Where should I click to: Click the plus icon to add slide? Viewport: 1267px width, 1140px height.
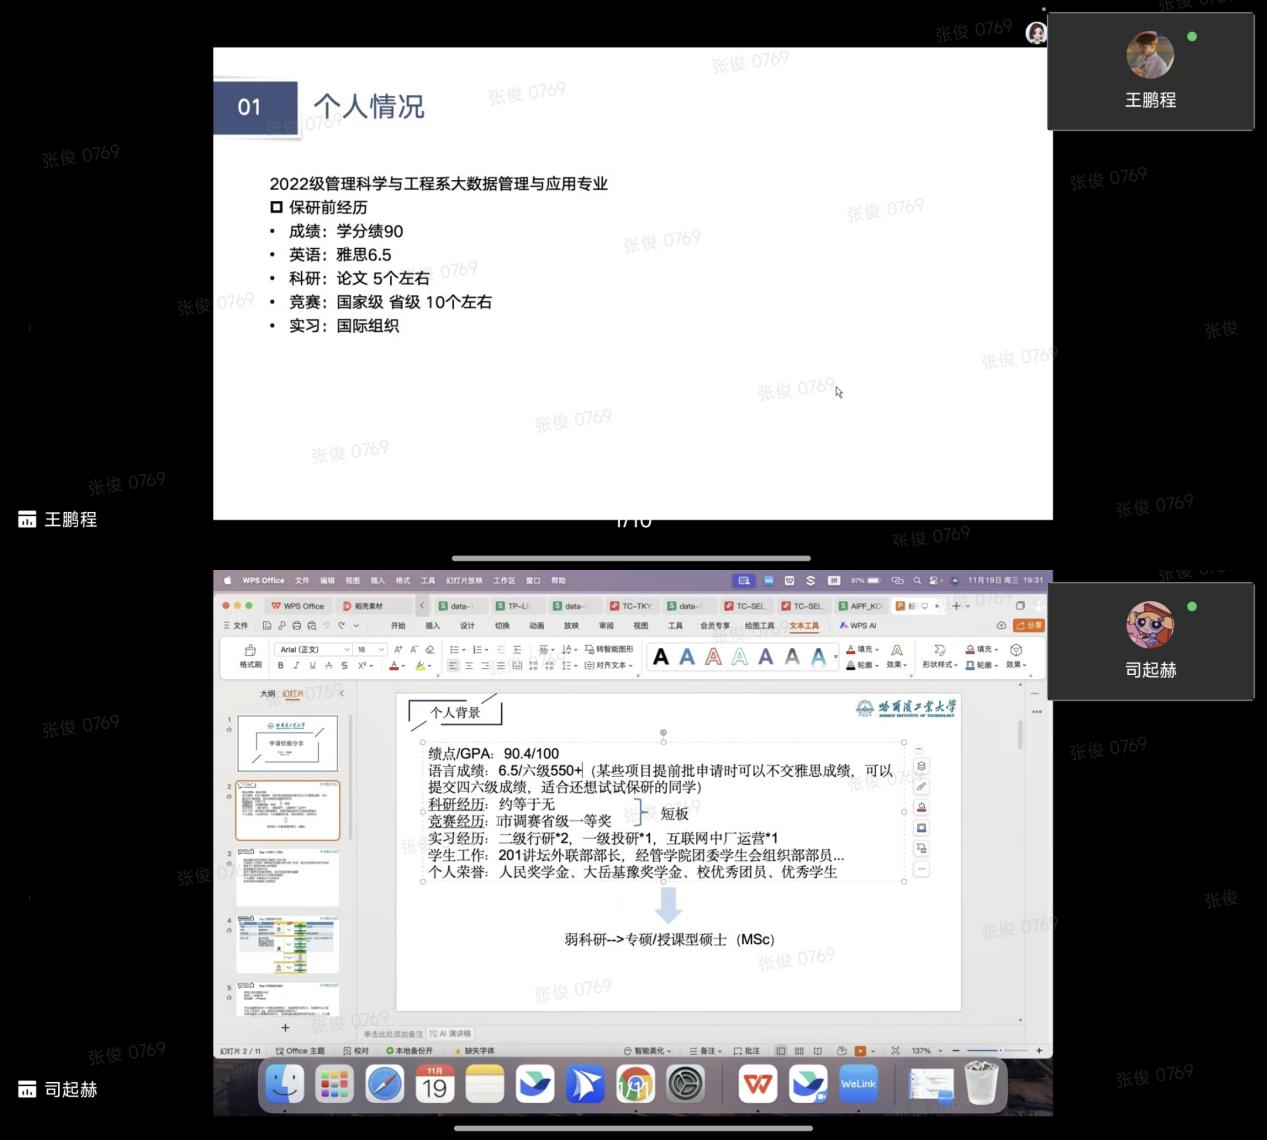(285, 1027)
